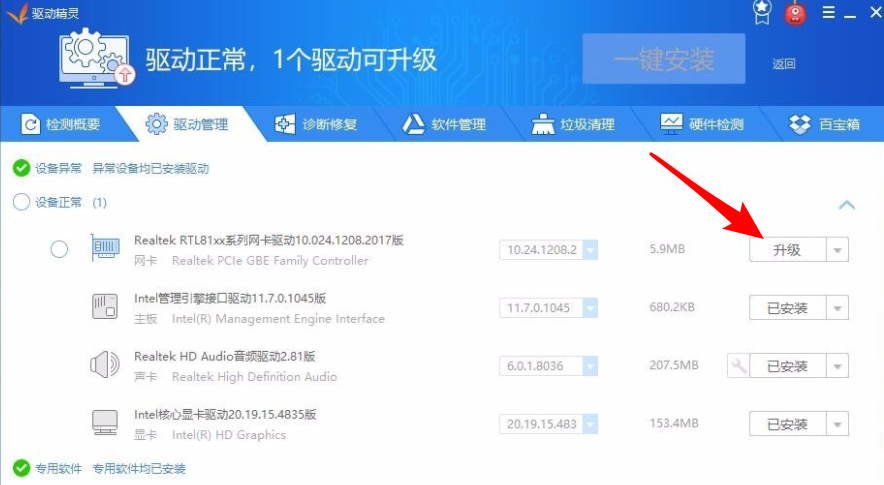Click the motherboard device icon for Intel管理引擎
Screen dimensions: 884x485
[x=105, y=307]
